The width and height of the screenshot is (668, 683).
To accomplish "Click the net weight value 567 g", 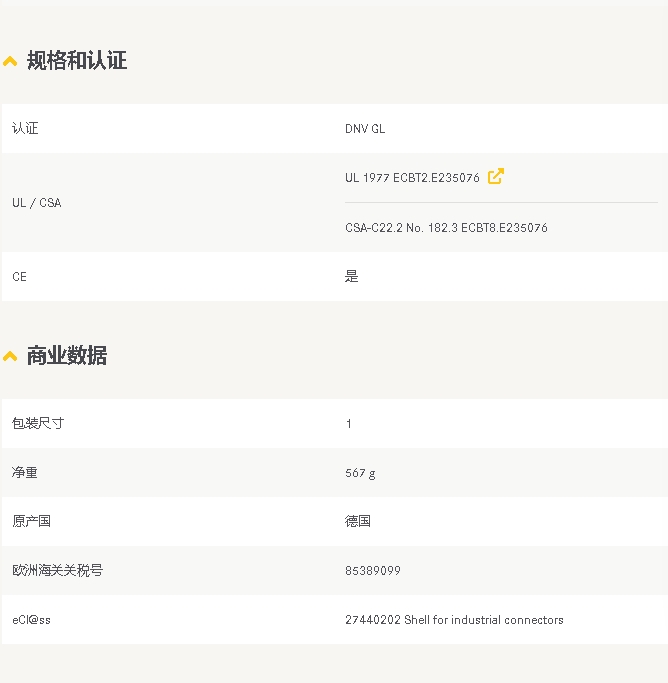I will [x=360, y=473].
